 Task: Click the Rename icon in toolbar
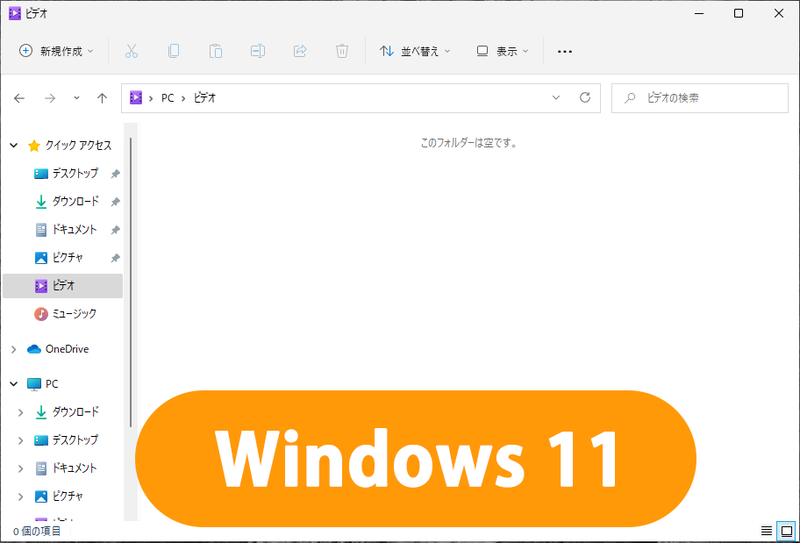[x=258, y=51]
